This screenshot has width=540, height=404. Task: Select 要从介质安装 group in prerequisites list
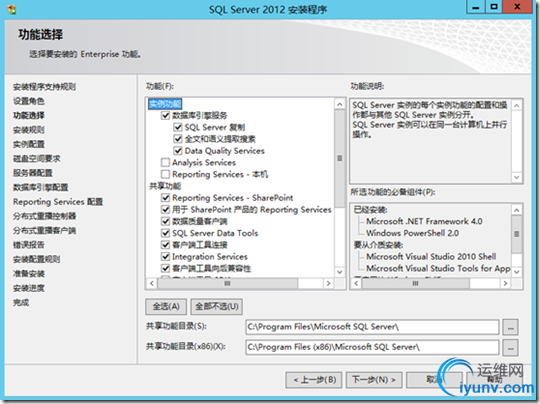point(378,245)
